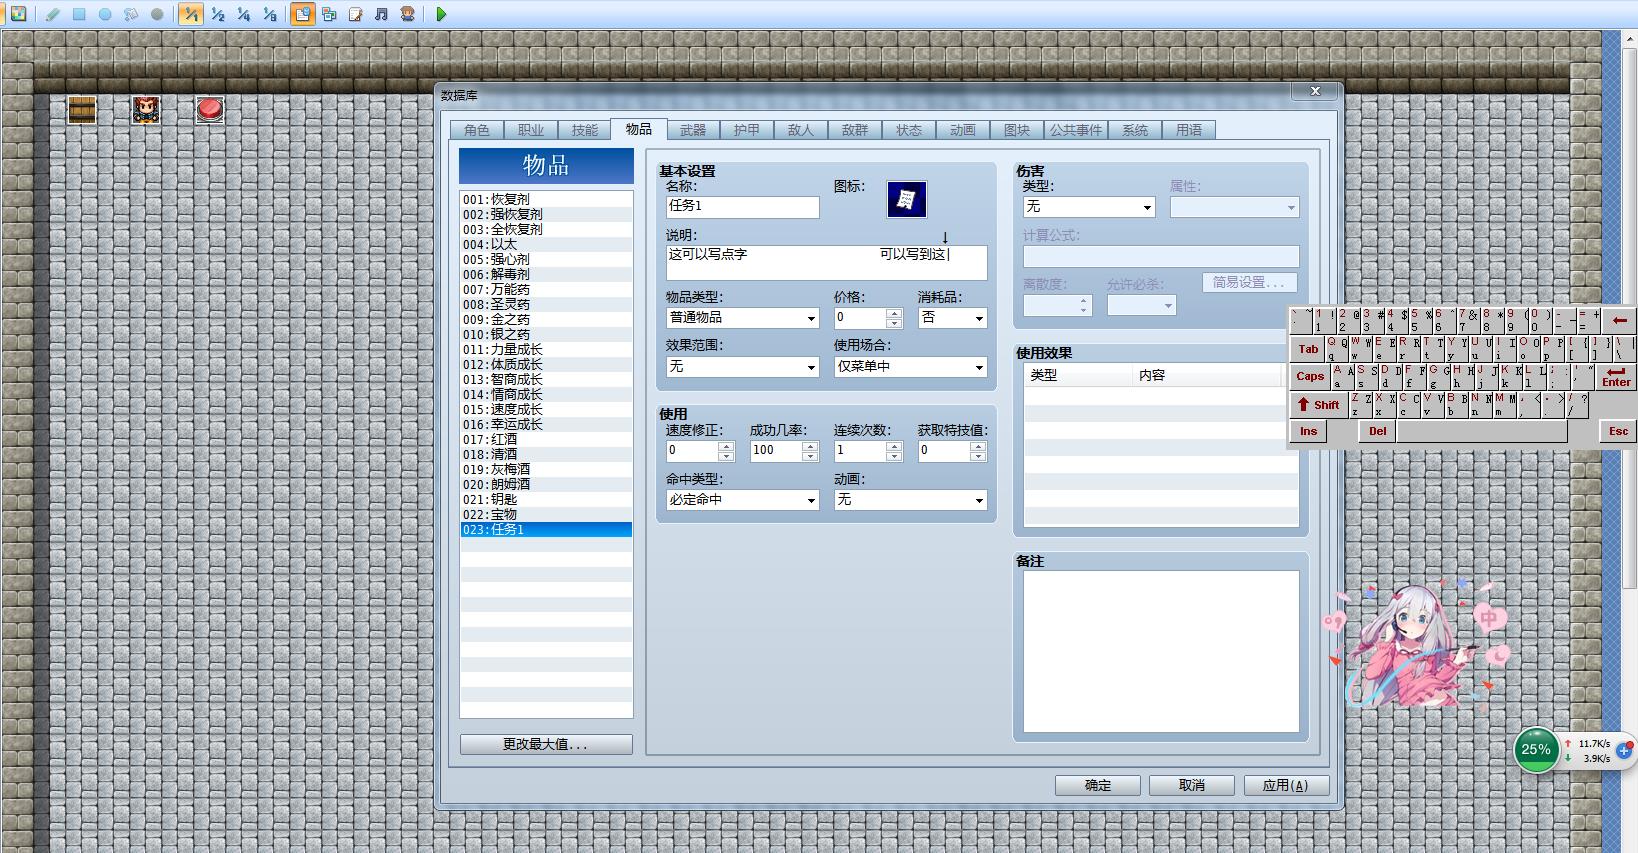Screen dimensions: 1638x853
Task: Open the Sound Test music note icon
Action: click(x=381, y=14)
